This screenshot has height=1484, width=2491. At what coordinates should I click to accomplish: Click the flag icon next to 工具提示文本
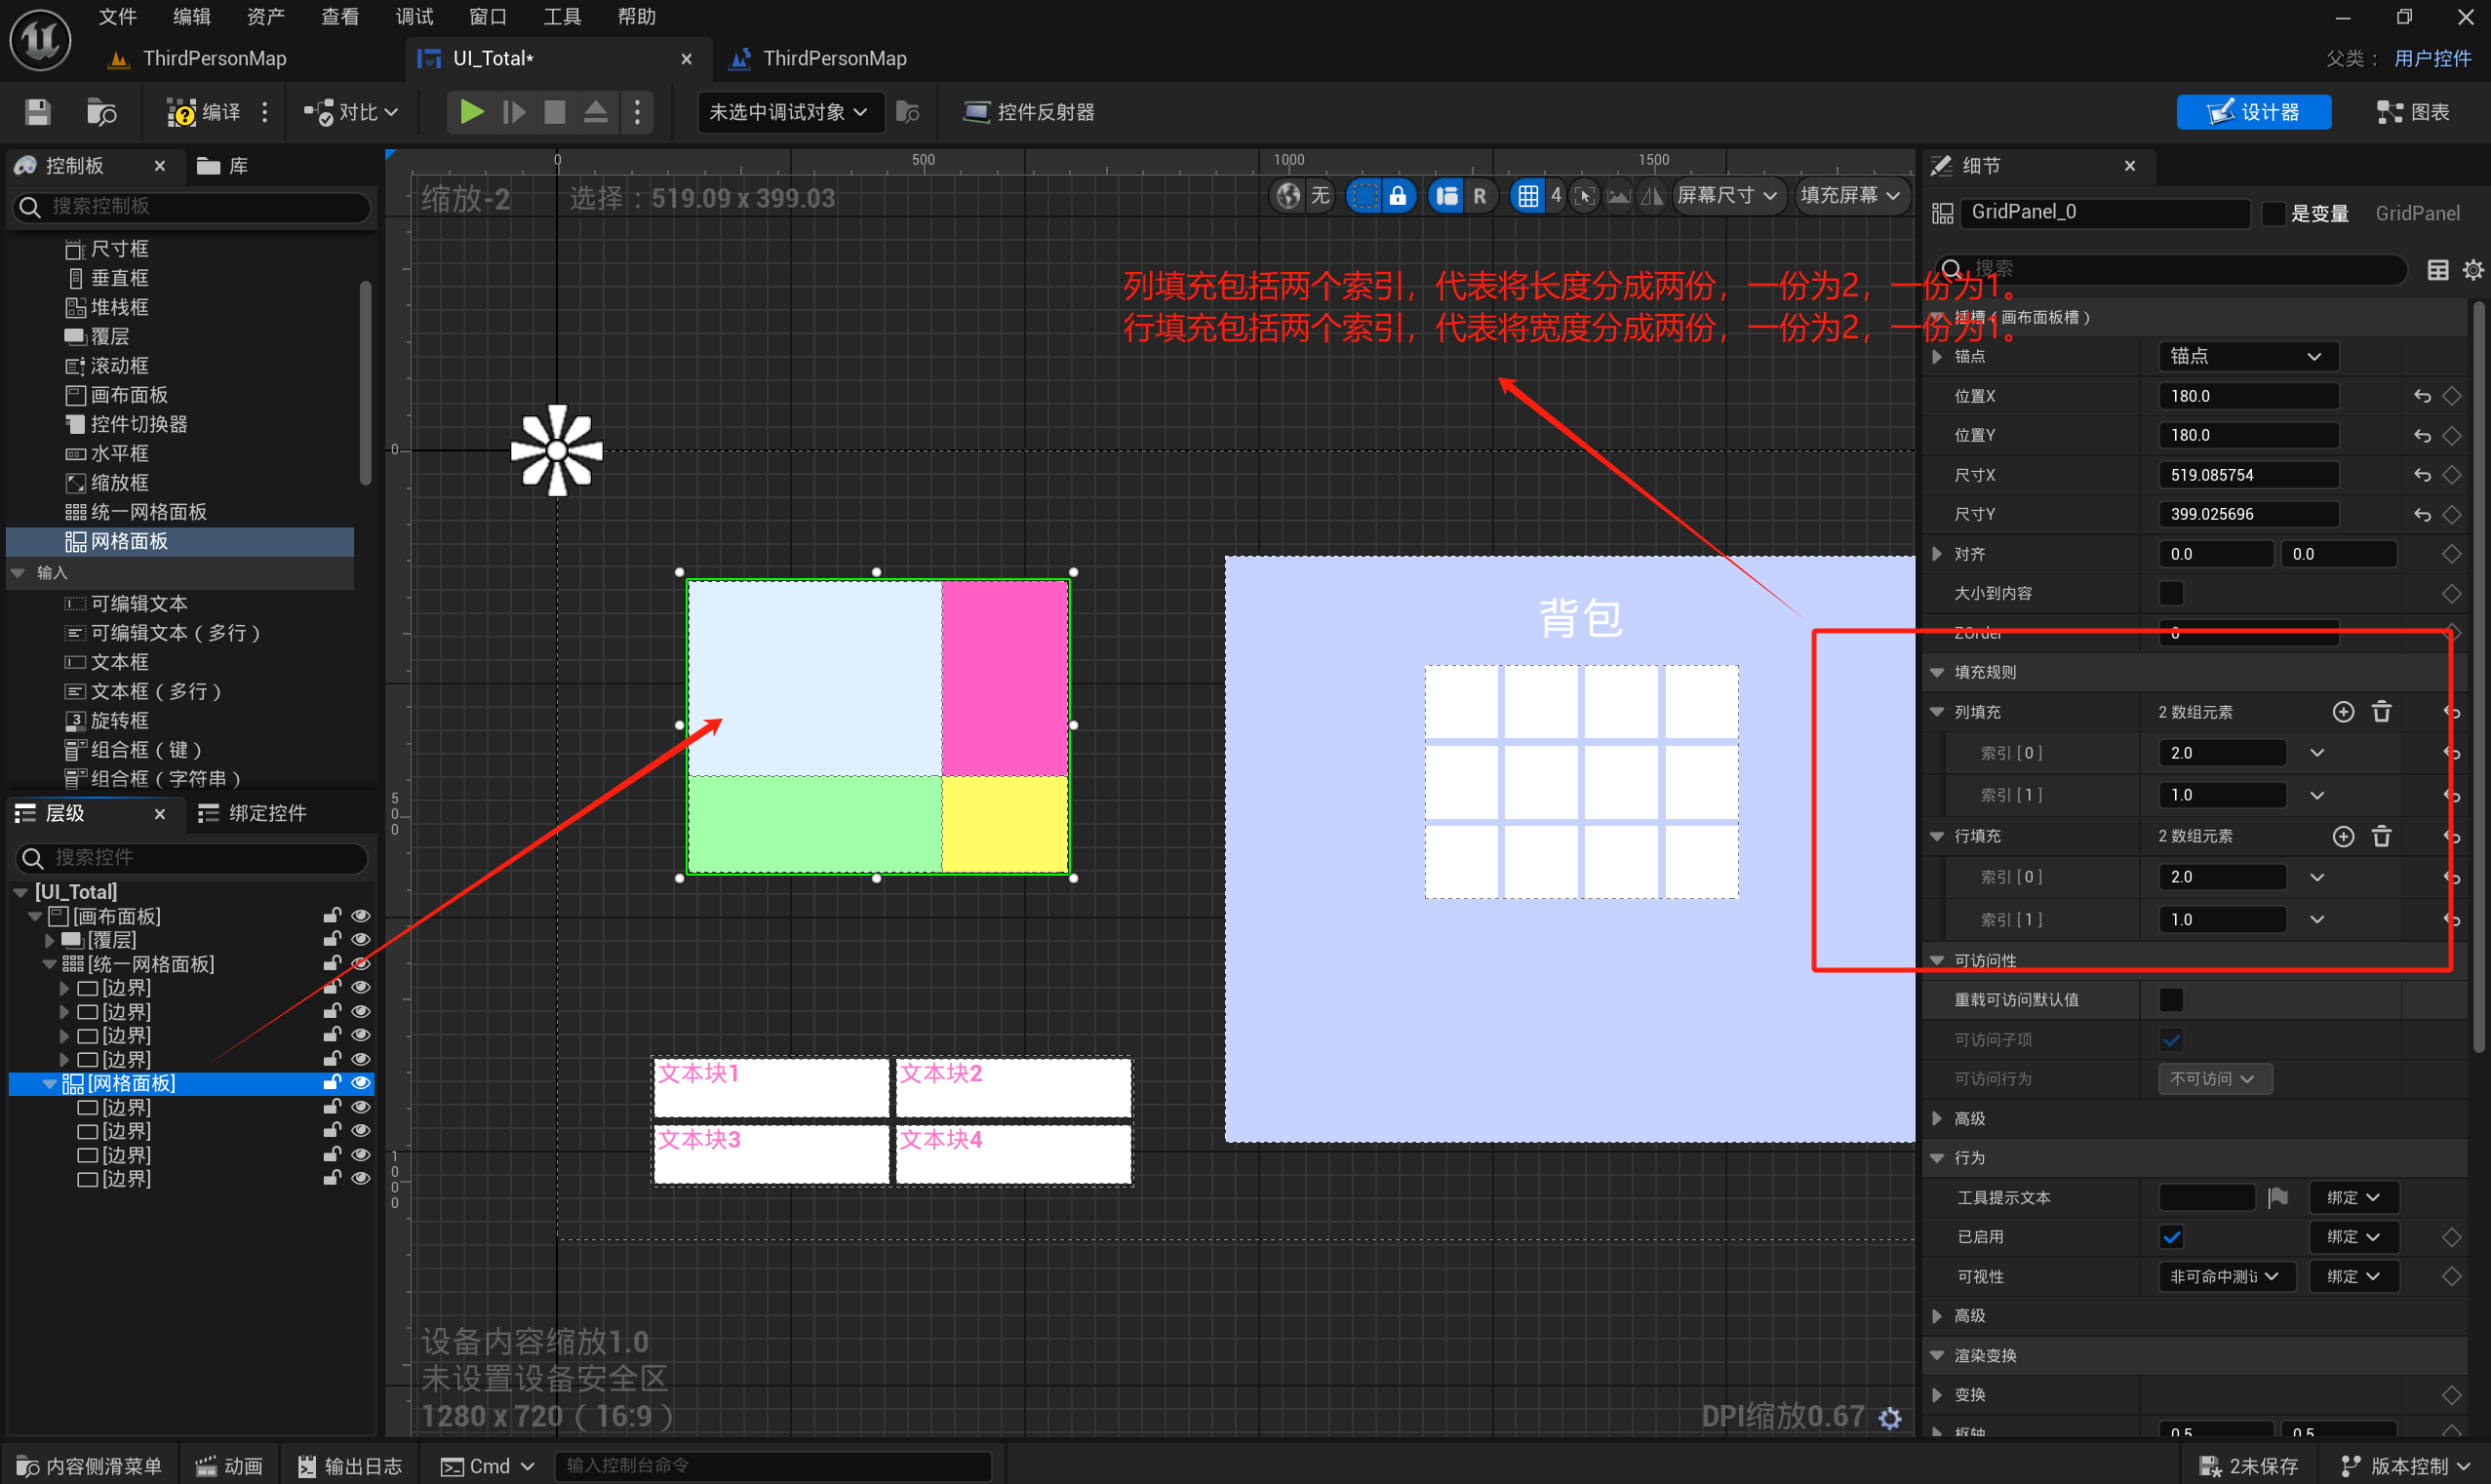click(x=2278, y=1198)
